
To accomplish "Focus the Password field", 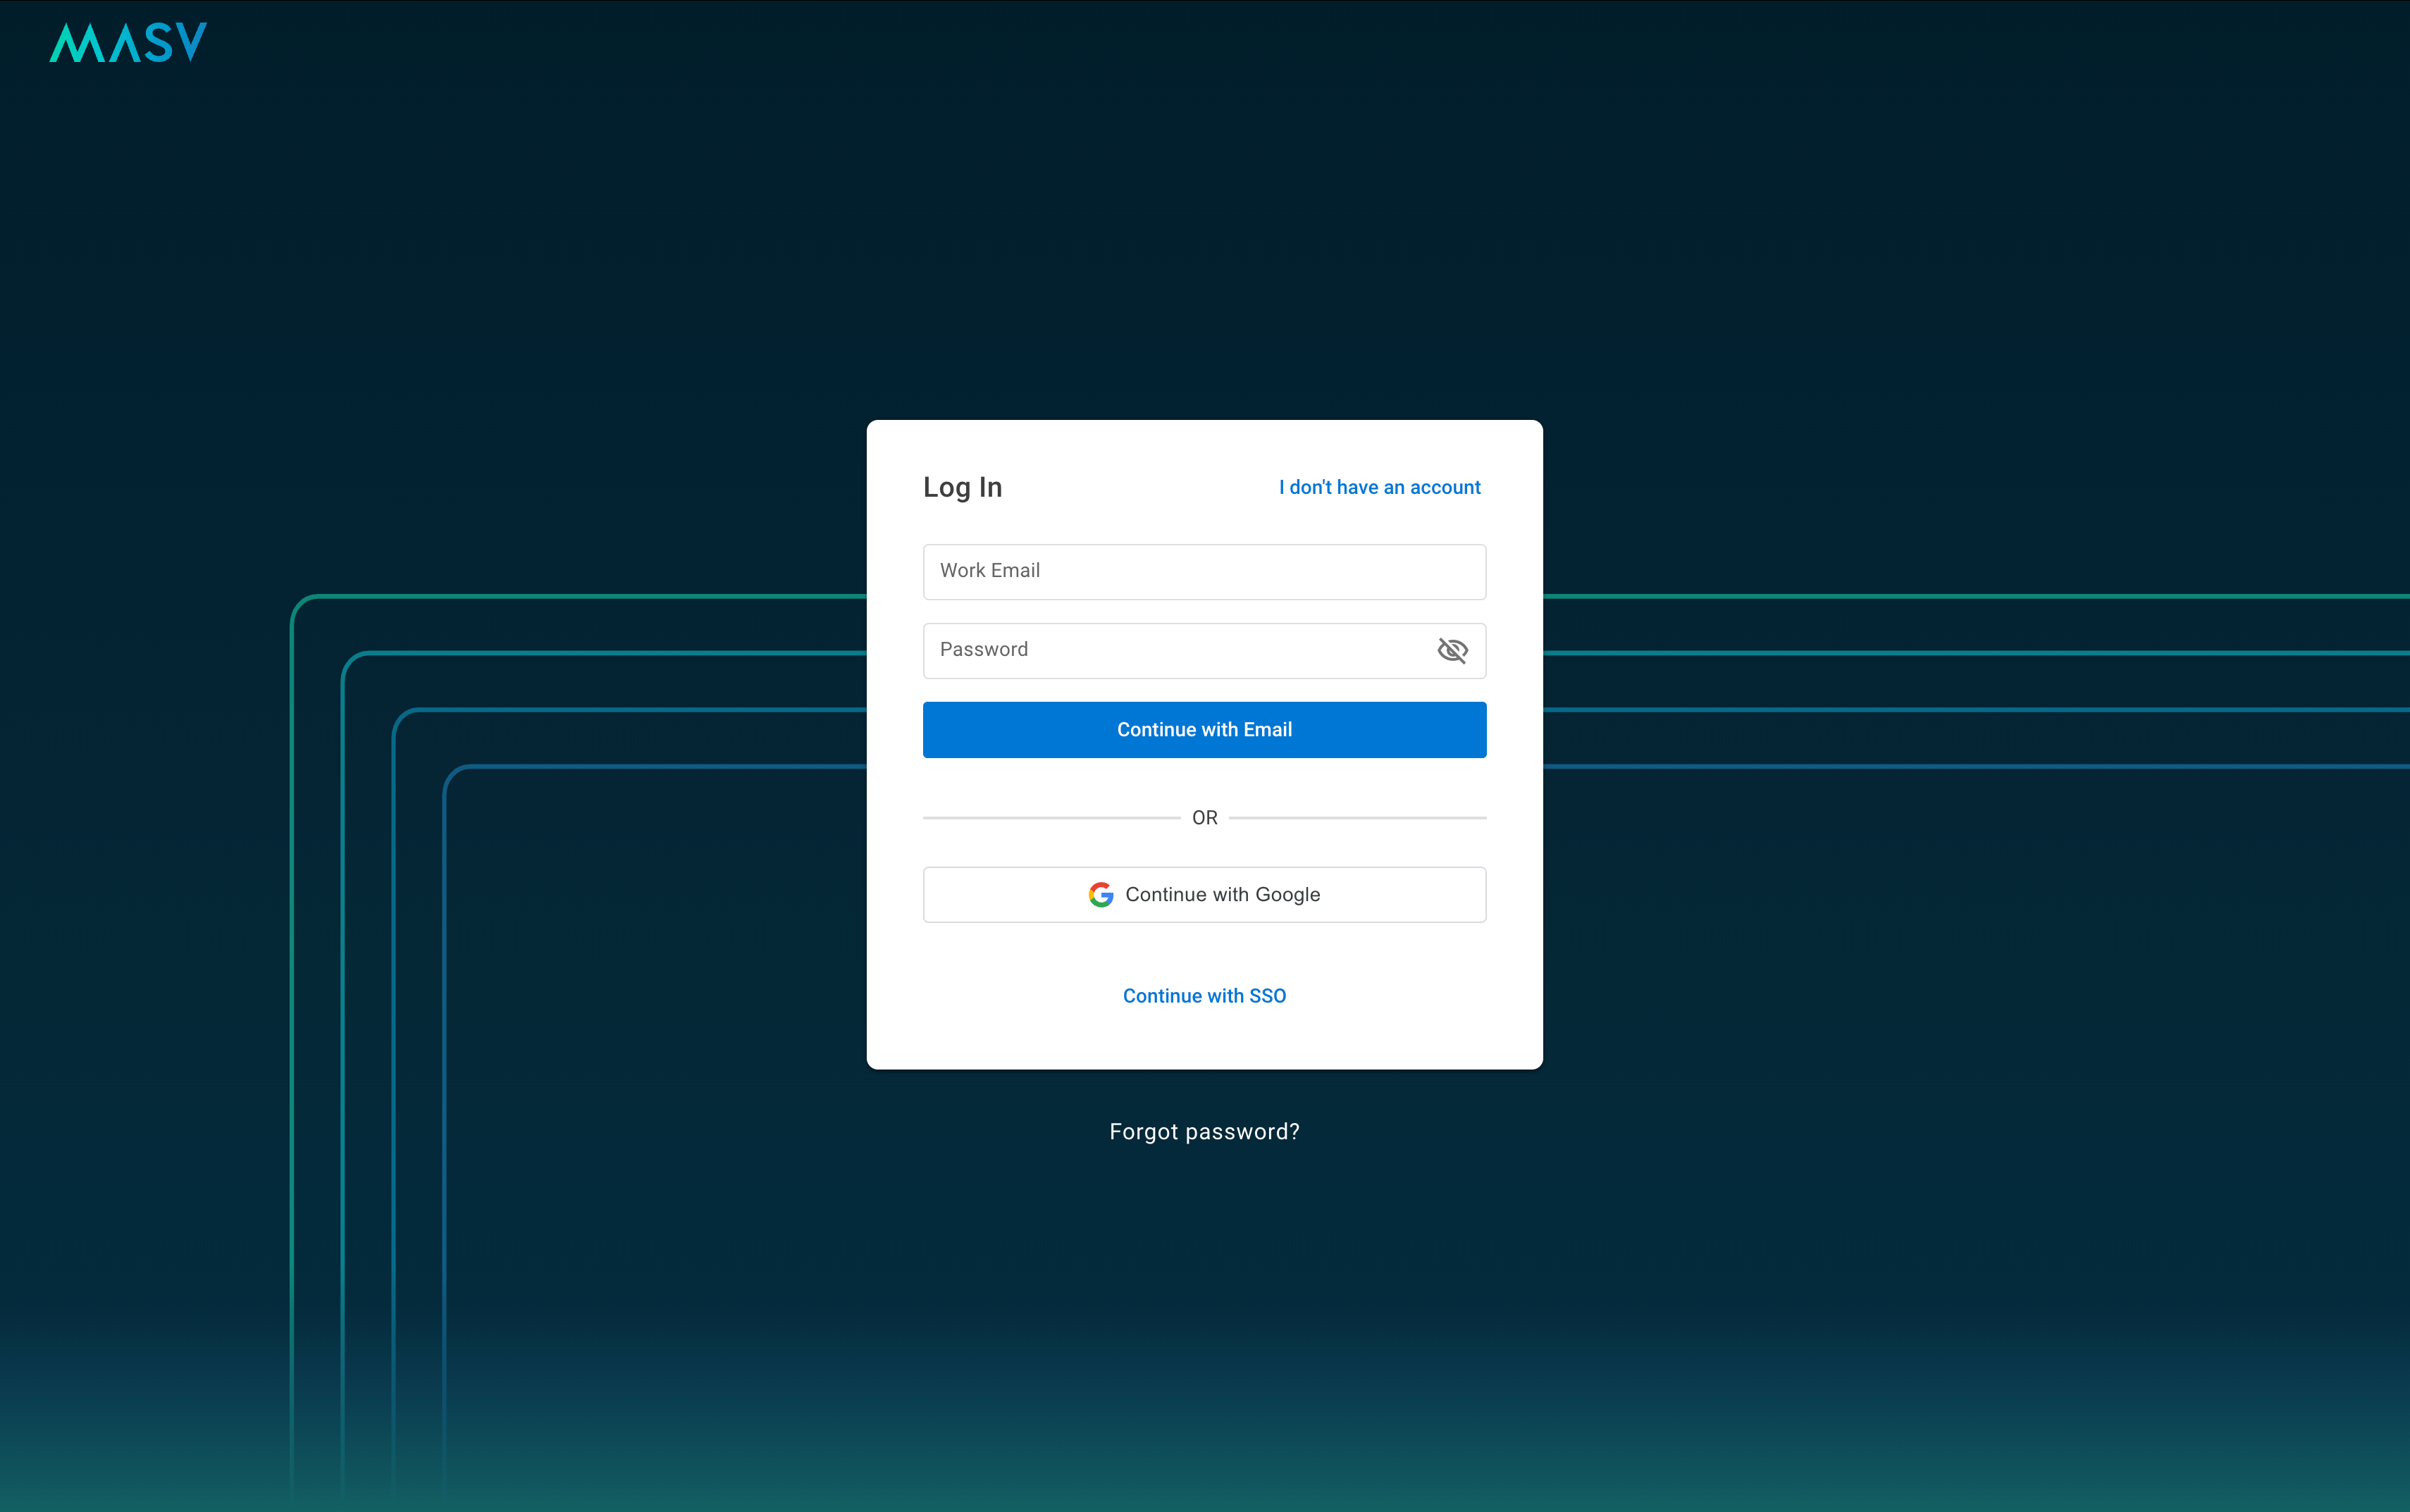I will click(x=1204, y=651).
